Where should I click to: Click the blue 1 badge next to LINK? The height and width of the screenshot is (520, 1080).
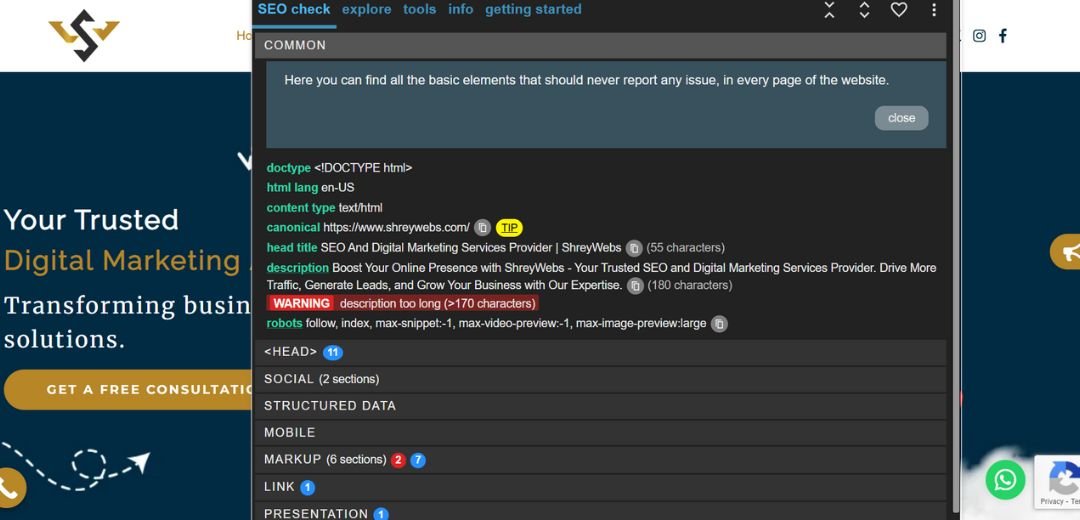(x=307, y=488)
